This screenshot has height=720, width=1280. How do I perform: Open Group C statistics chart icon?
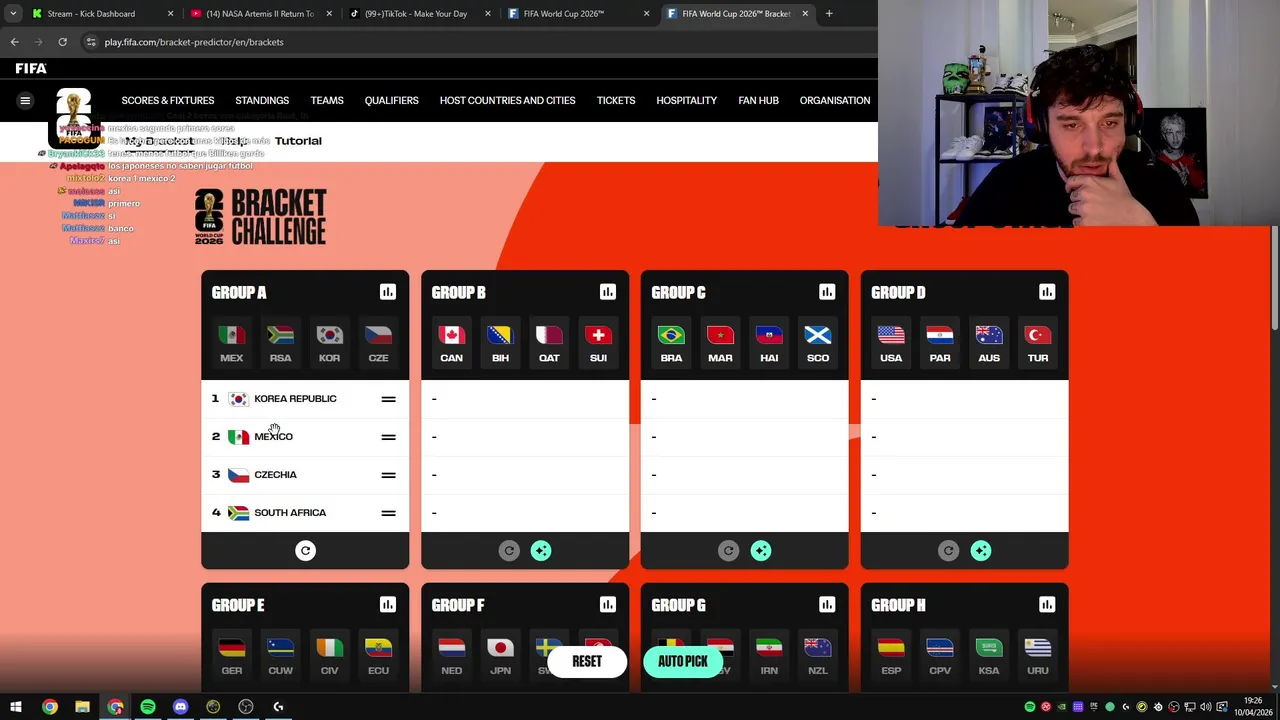tap(827, 292)
